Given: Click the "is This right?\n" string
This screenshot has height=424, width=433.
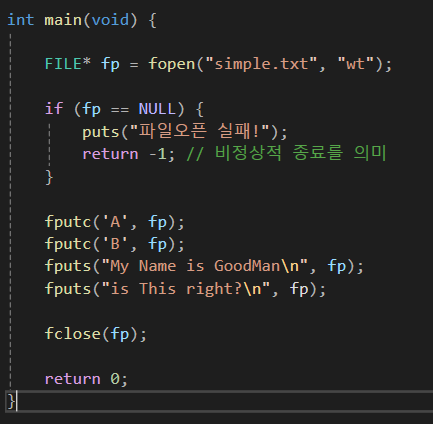Looking at the screenshot, I should pos(186,289).
